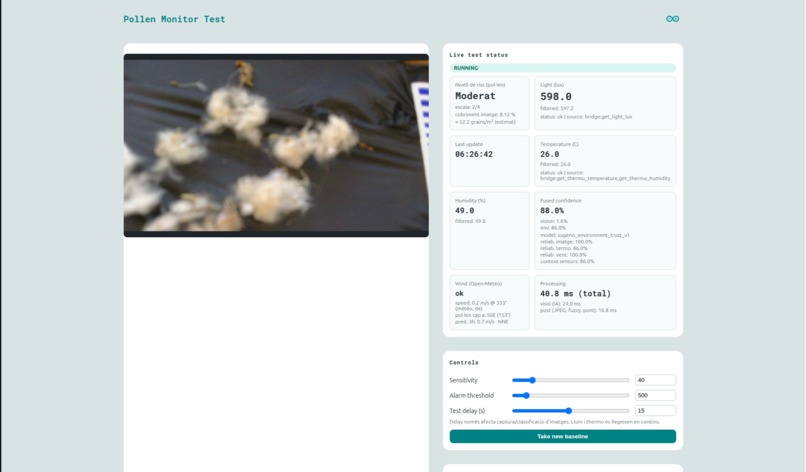Select the Processing 40.8 ms total value

[x=575, y=294]
